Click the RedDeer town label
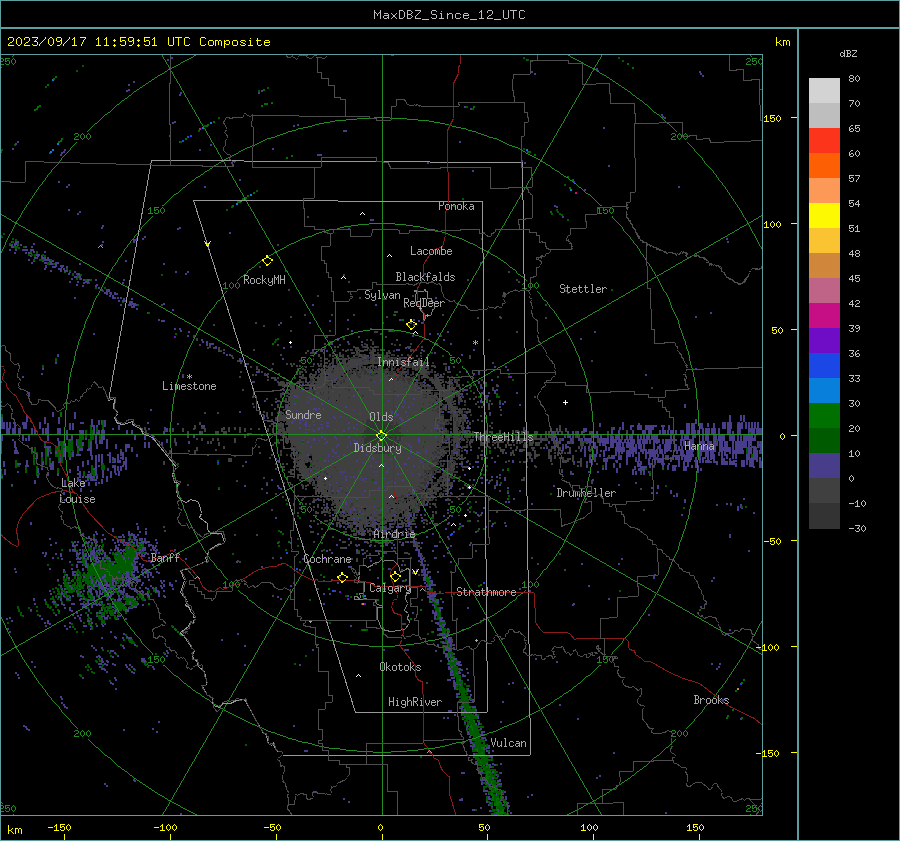 click(x=424, y=303)
